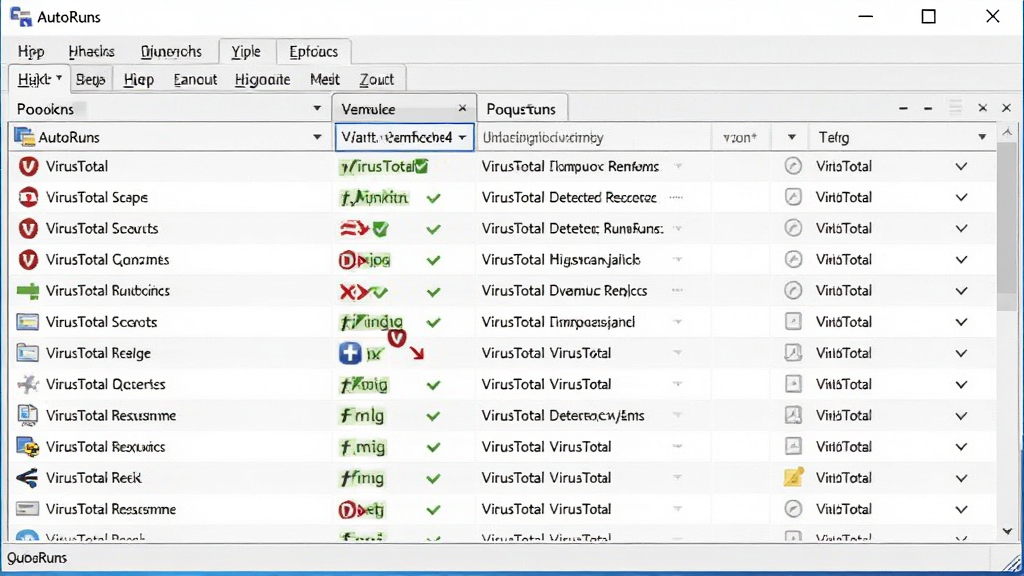
Task: Toggle the green checkmark in Conzmes row
Action: (434, 261)
